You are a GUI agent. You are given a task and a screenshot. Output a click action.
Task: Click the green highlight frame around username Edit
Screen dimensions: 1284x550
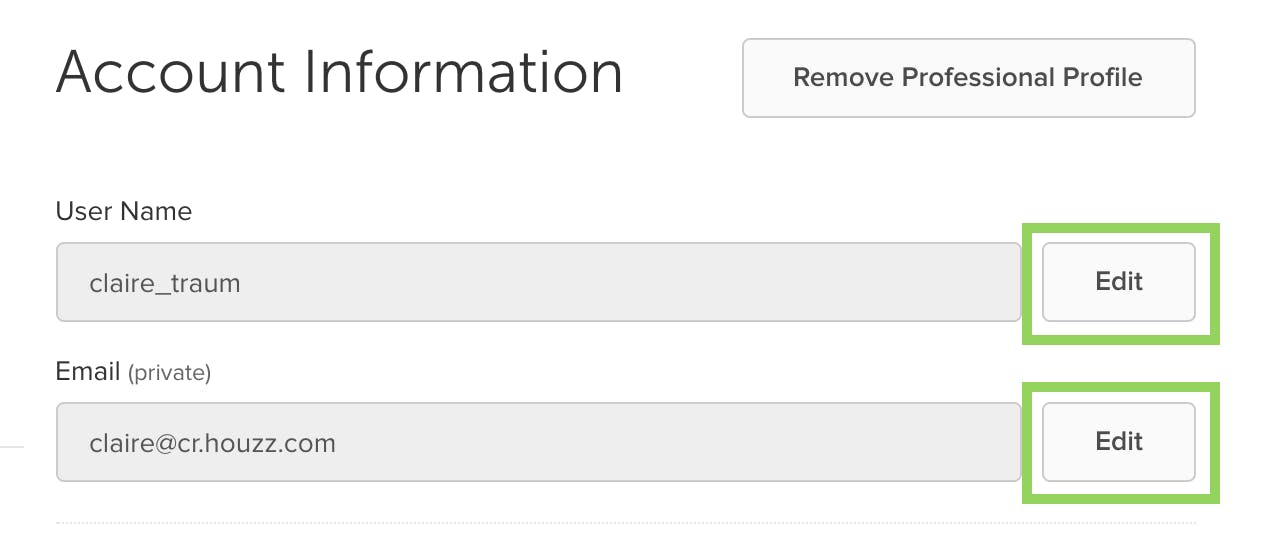click(1120, 229)
